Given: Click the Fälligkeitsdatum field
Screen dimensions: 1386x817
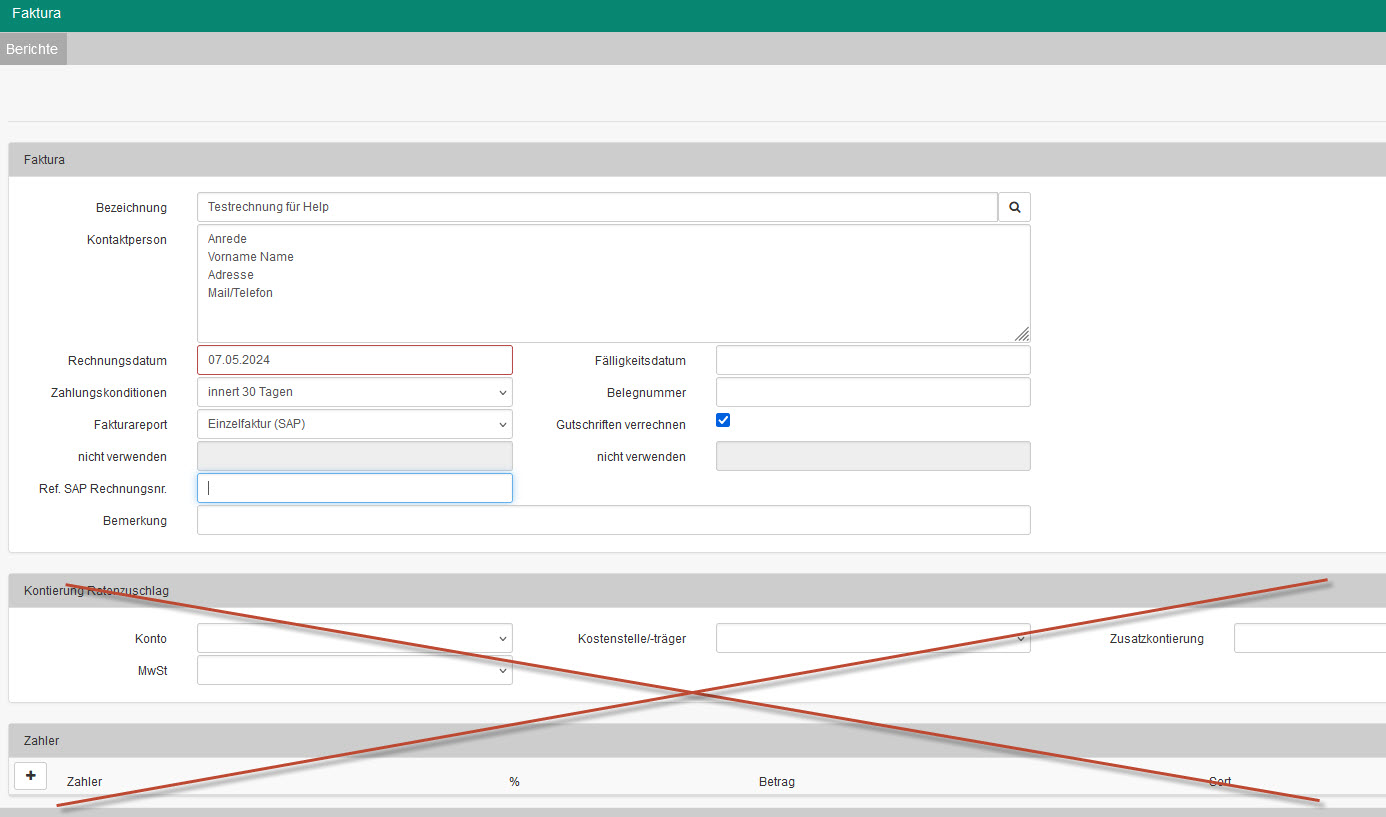Looking at the screenshot, I should click(873, 360).
